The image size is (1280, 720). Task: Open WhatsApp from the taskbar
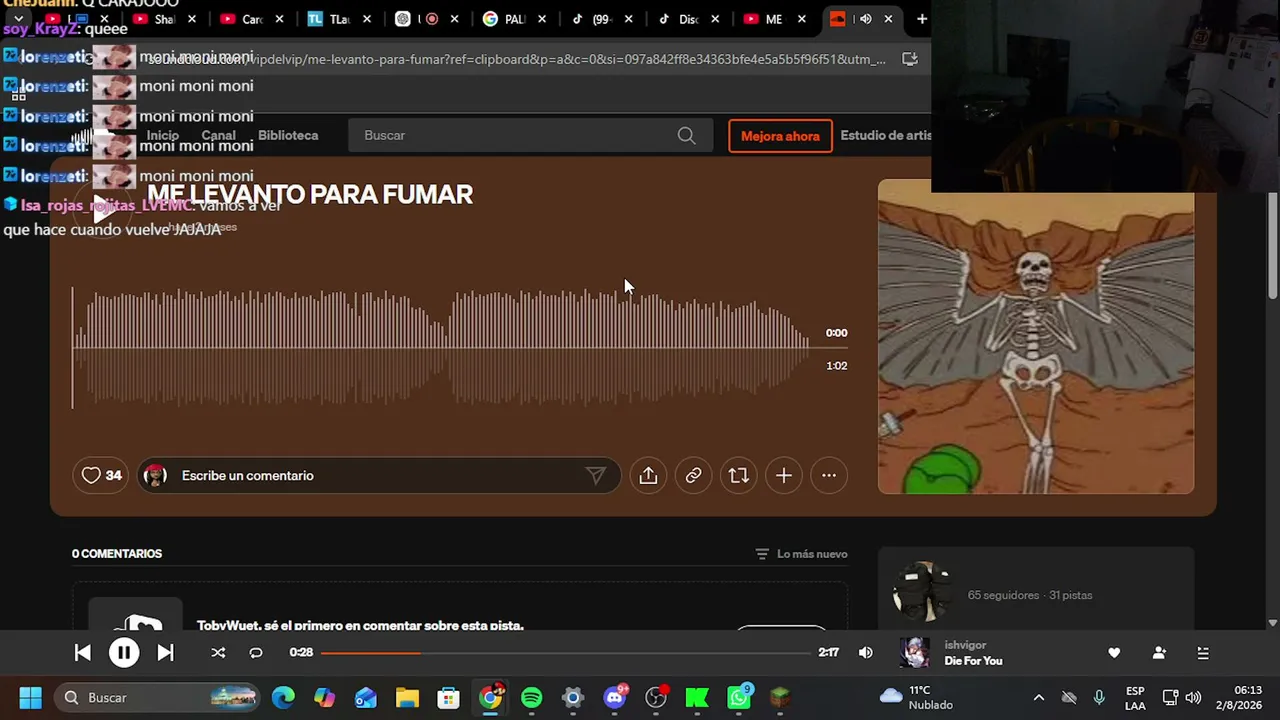click(x=739, y=698)
